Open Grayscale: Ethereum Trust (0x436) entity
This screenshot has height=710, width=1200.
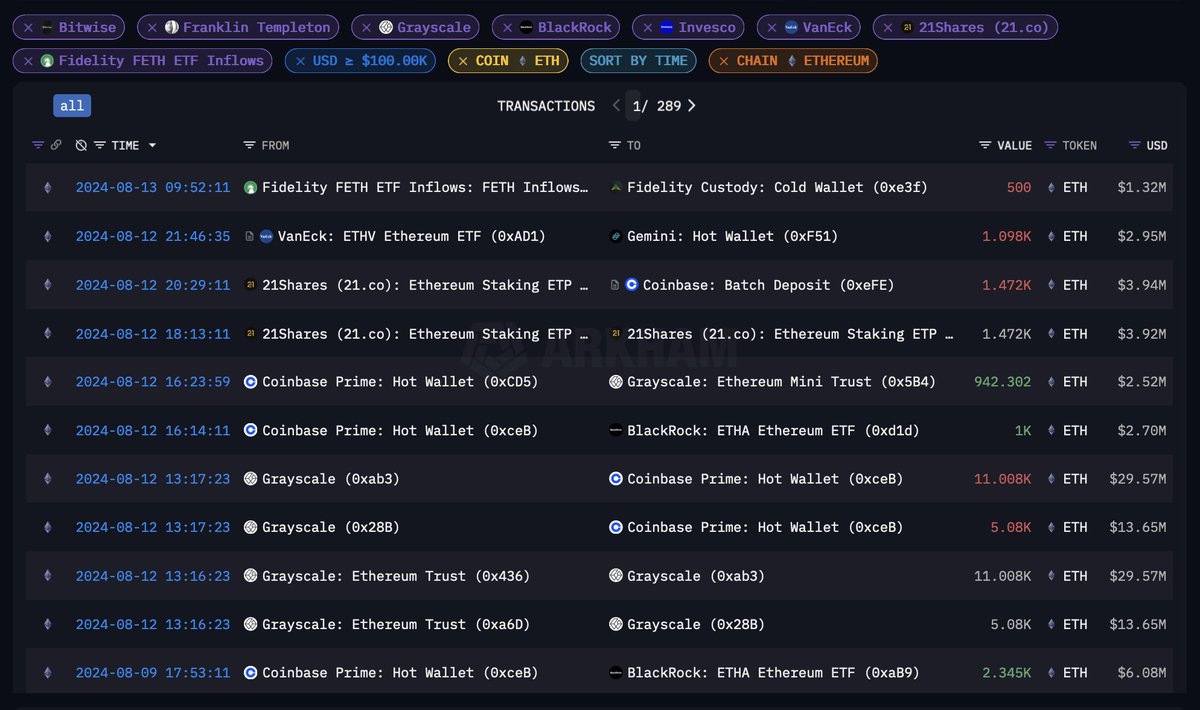pos(396,576)
